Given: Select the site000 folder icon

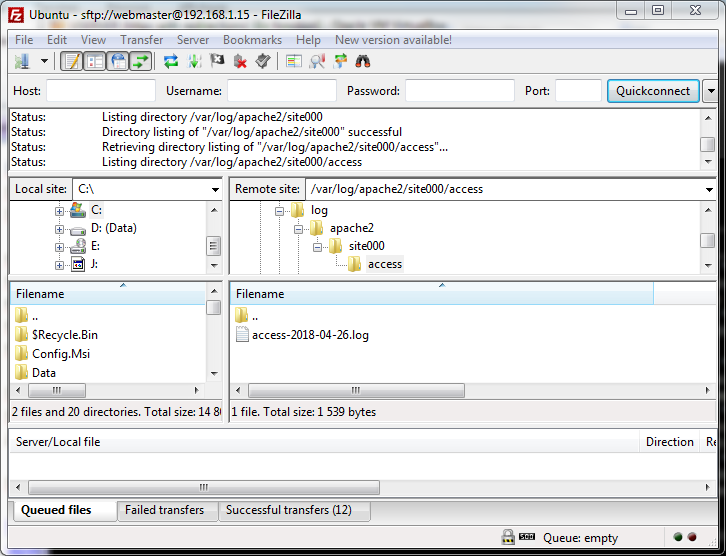Looking at the screenshot, I should (335, 246).
